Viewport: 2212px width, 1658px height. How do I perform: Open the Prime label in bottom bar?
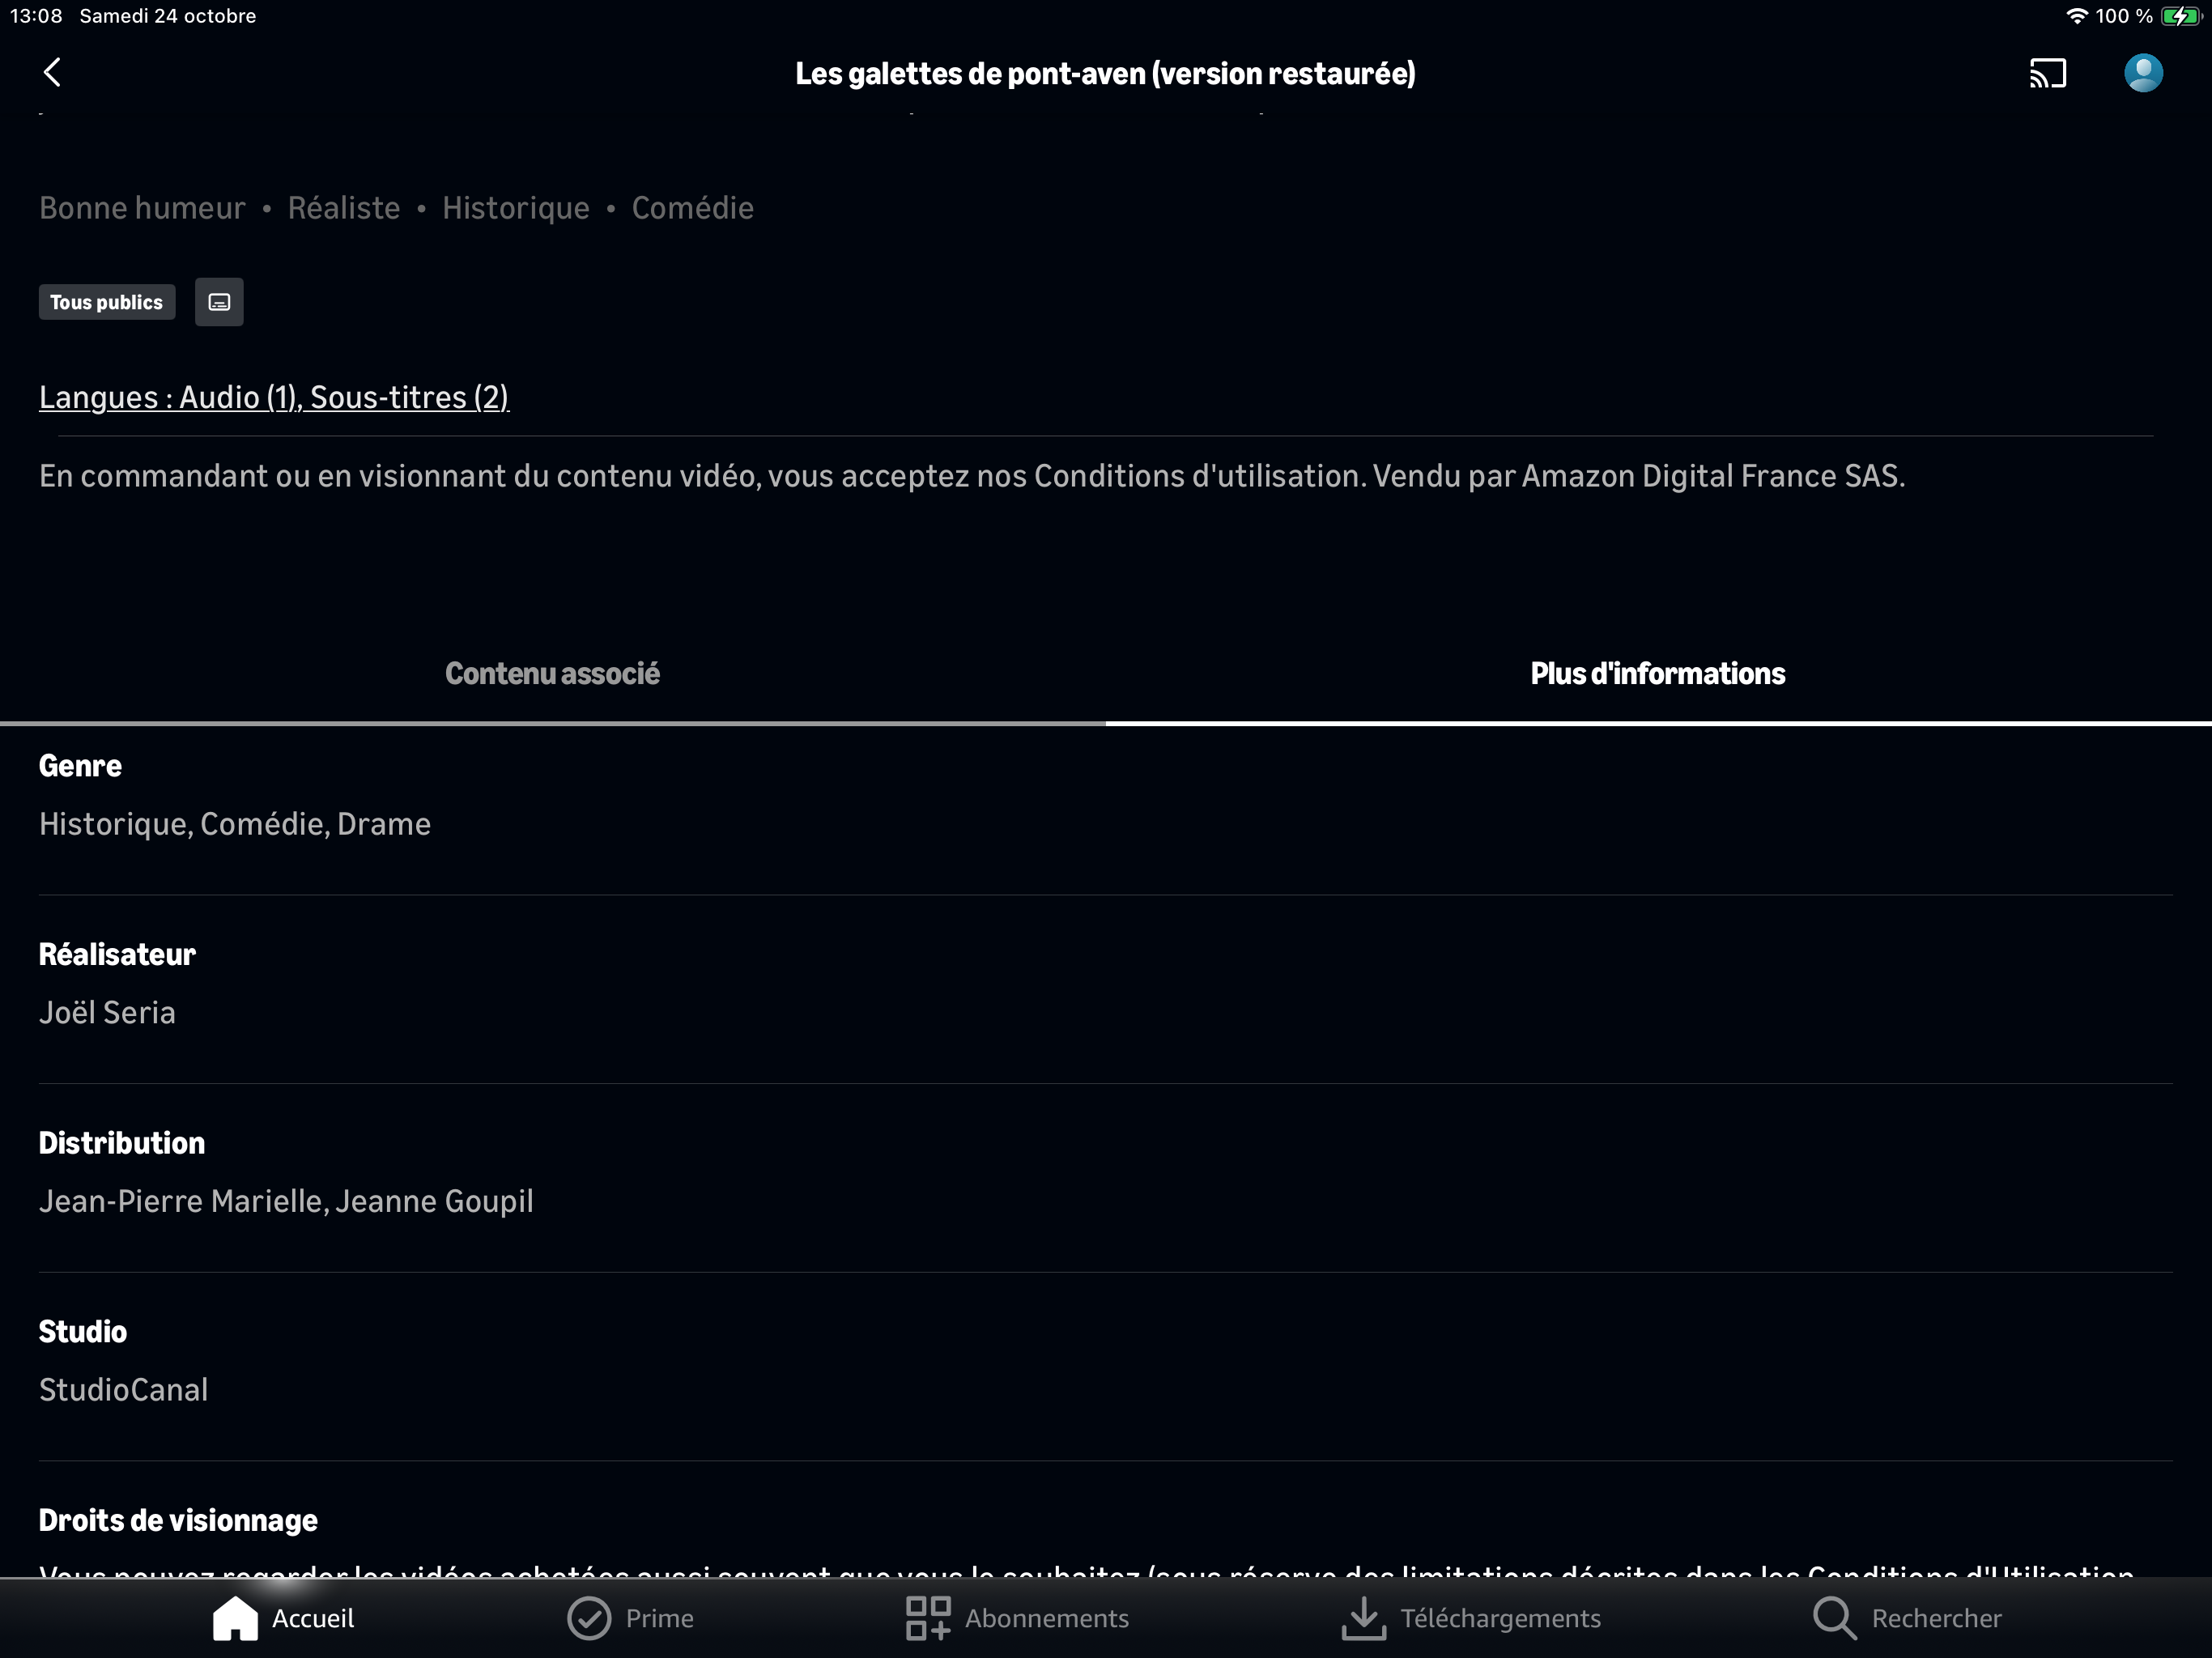(659, 1618)
